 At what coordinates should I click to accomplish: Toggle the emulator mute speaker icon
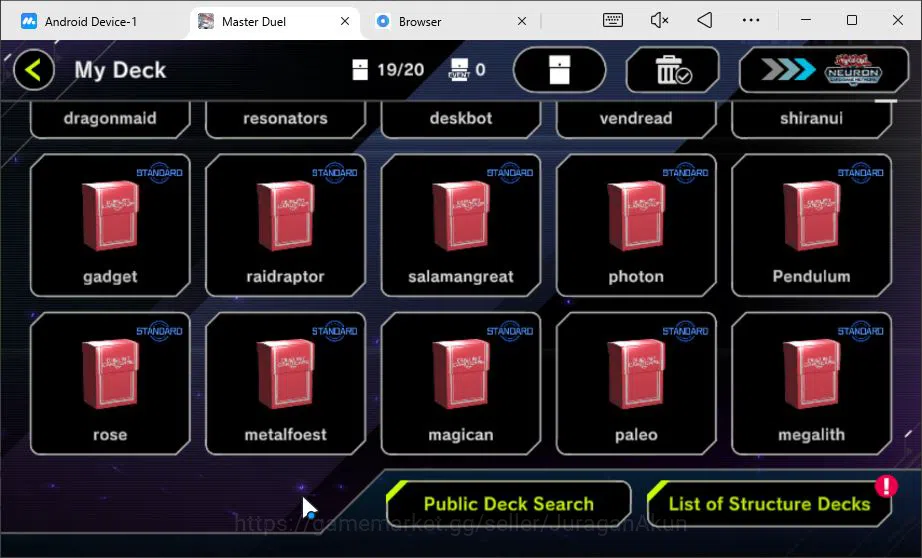tap(659, 21)
